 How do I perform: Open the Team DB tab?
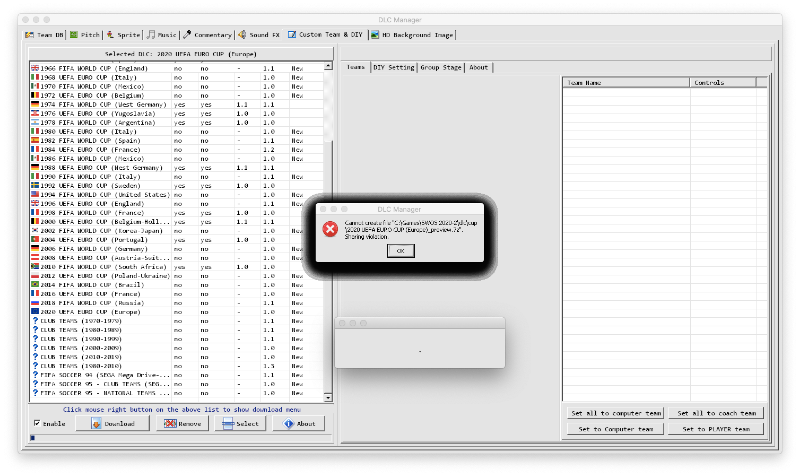point(47,34)
